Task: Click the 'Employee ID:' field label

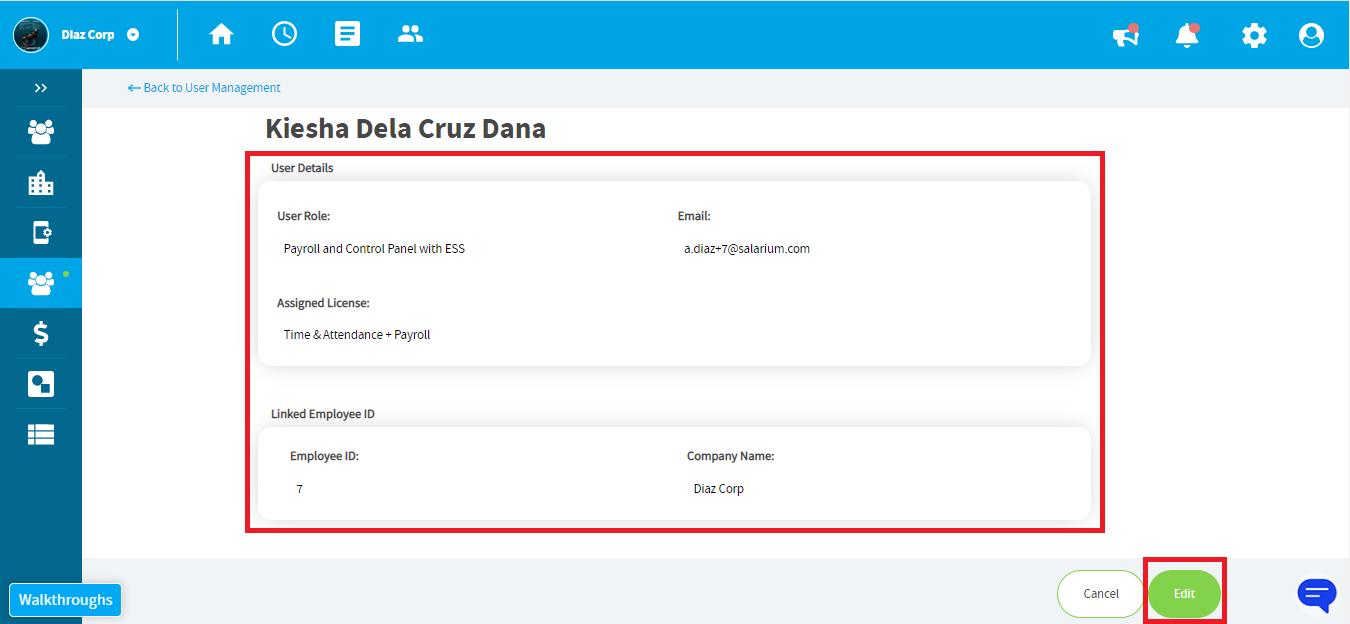Action: click(324, 456)
